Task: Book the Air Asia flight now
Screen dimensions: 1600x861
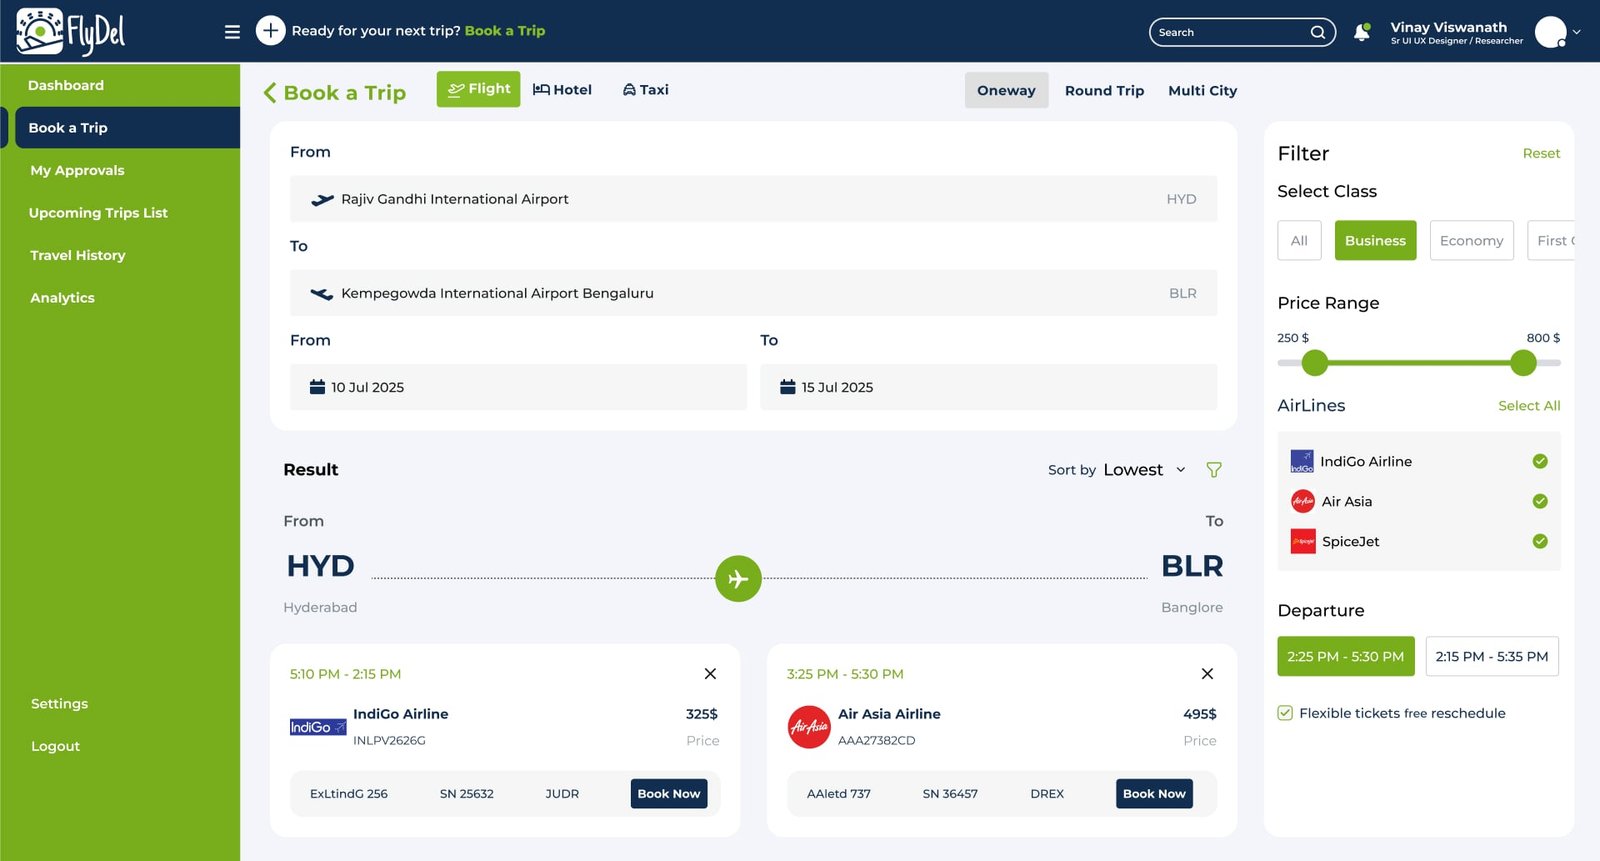Action: tap(1154, 794)
